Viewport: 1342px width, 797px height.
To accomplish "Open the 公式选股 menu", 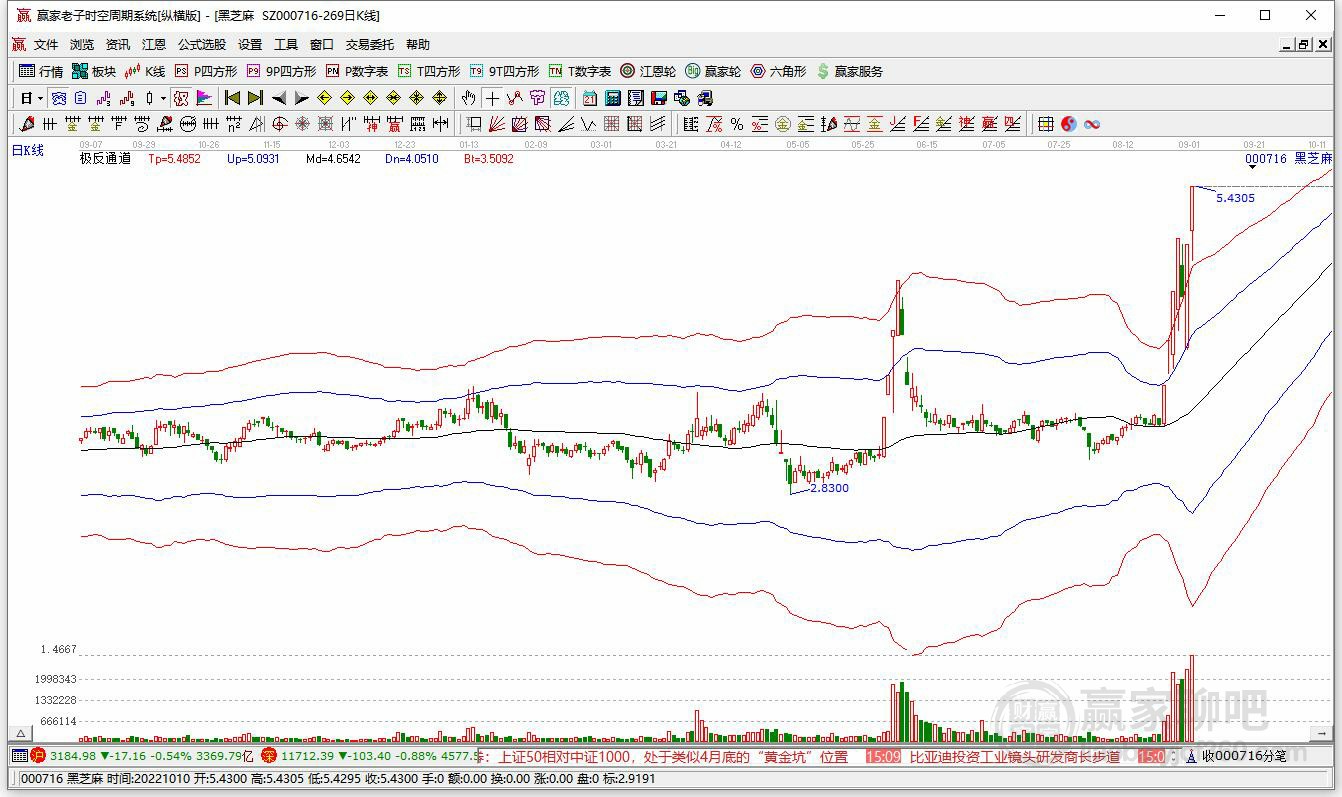I will click(x=202, y=44).
